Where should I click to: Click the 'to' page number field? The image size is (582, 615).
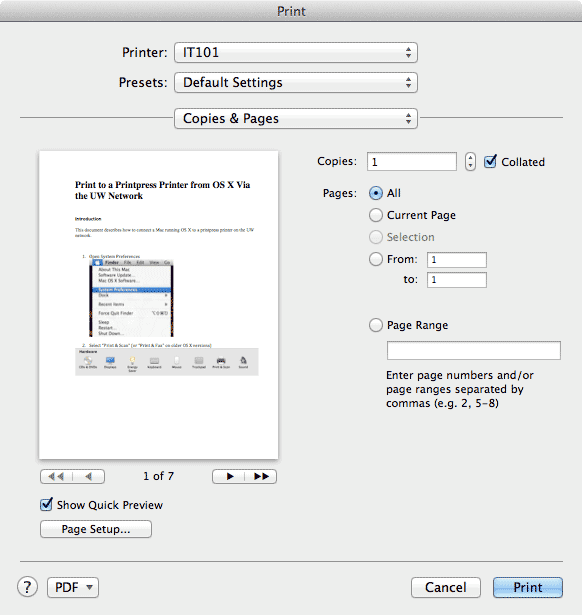click(x=457, y=280)
